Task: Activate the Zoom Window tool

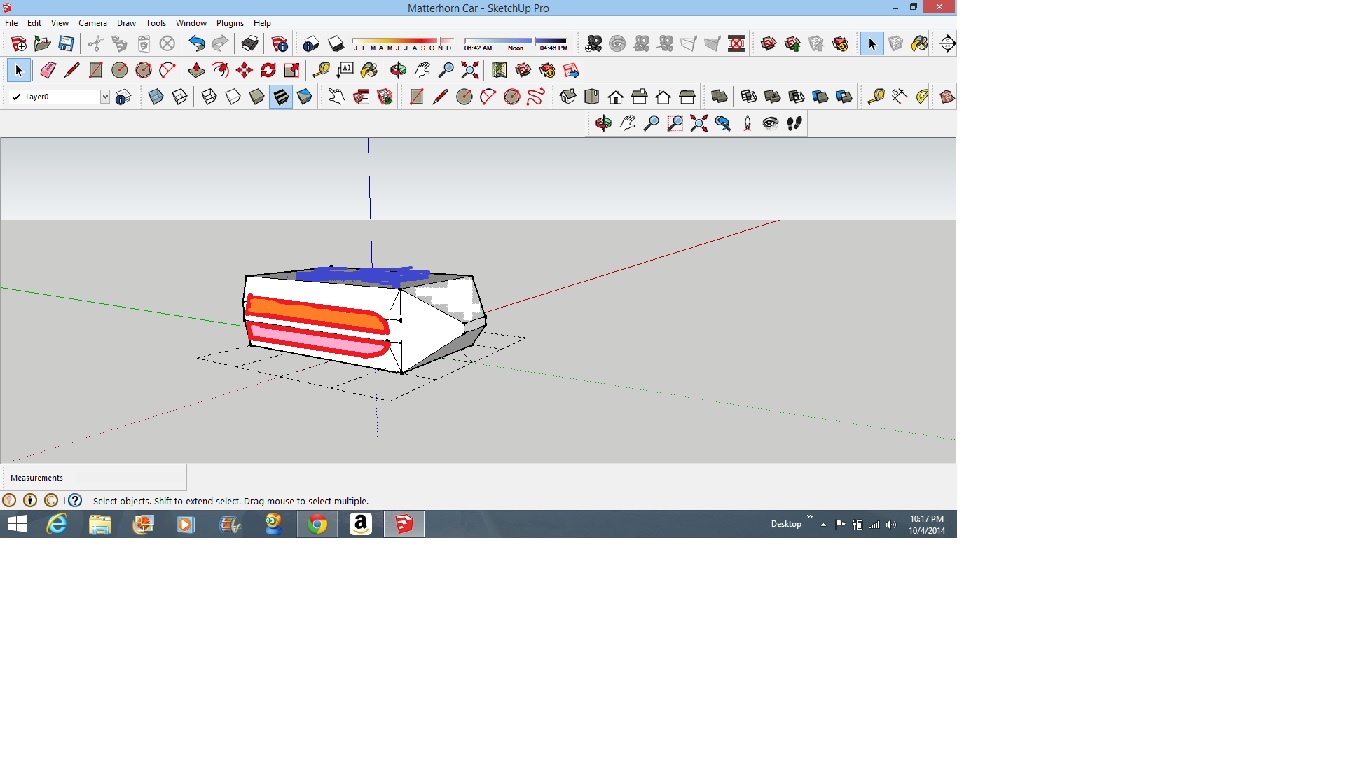Action: [x=675, y=123]
